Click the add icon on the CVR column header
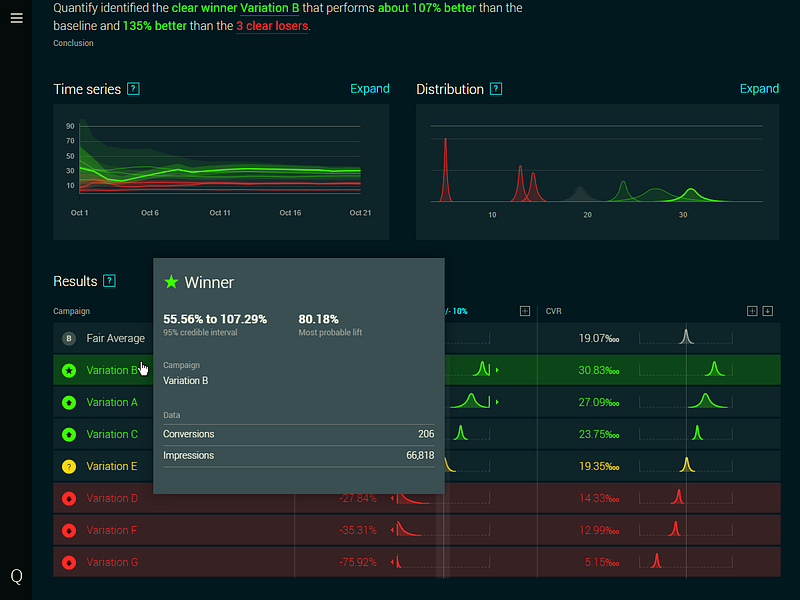Image resolution: width=800 pixels, height=600 pixels. (x=751, y=311)
